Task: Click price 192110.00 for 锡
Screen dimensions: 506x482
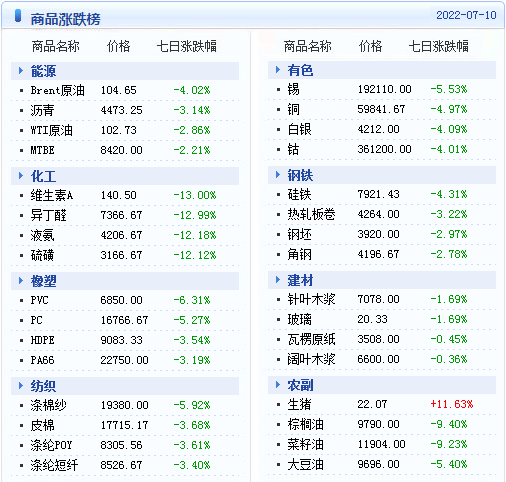Action: point(384,89)
